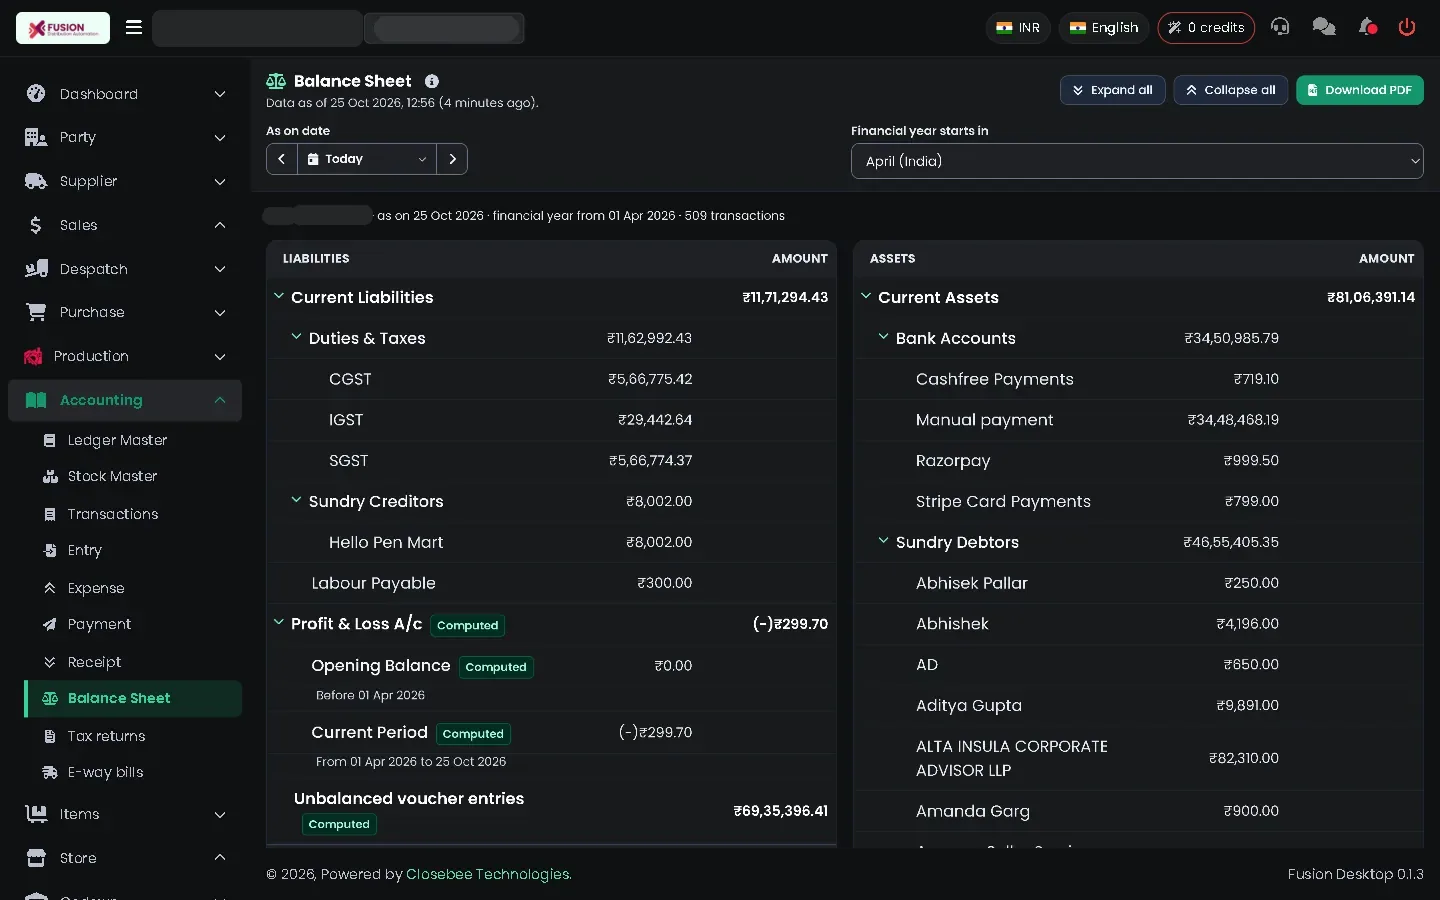The height and width of the screenshot is (900, 1440).
Task: Open the Expense sidebar item
Action: 96,588
